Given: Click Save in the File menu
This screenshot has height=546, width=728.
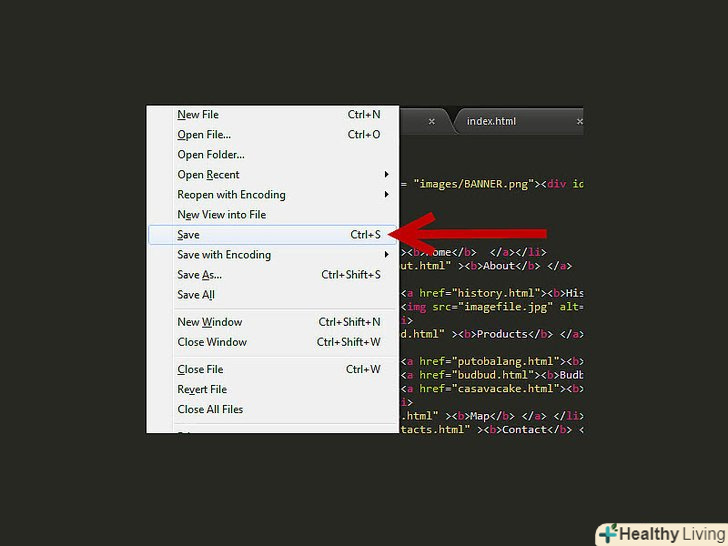Looking at the screenshot, I should pyautogui.click(x=273, y=235).
